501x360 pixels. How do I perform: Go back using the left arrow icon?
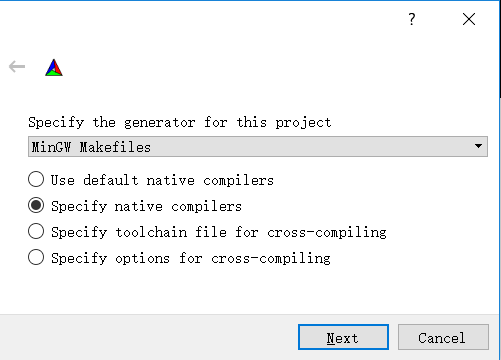point(17,67)
